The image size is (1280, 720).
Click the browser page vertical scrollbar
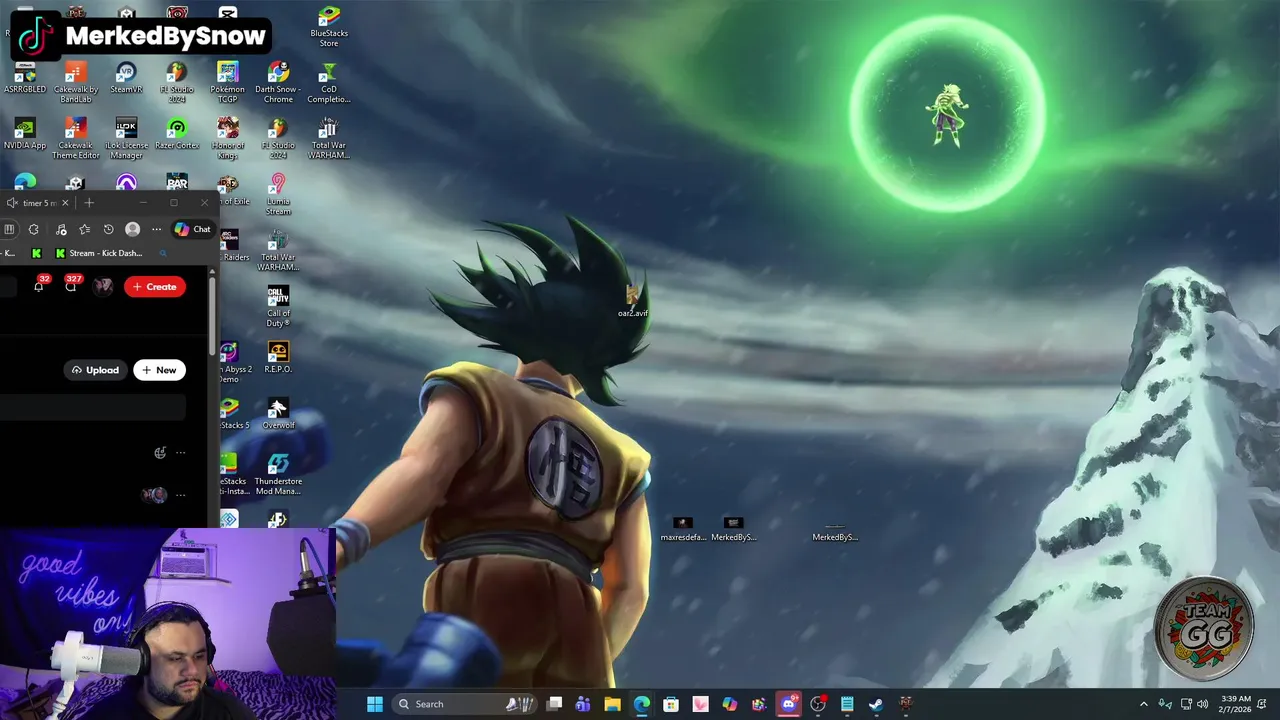[x=212, y=315]
